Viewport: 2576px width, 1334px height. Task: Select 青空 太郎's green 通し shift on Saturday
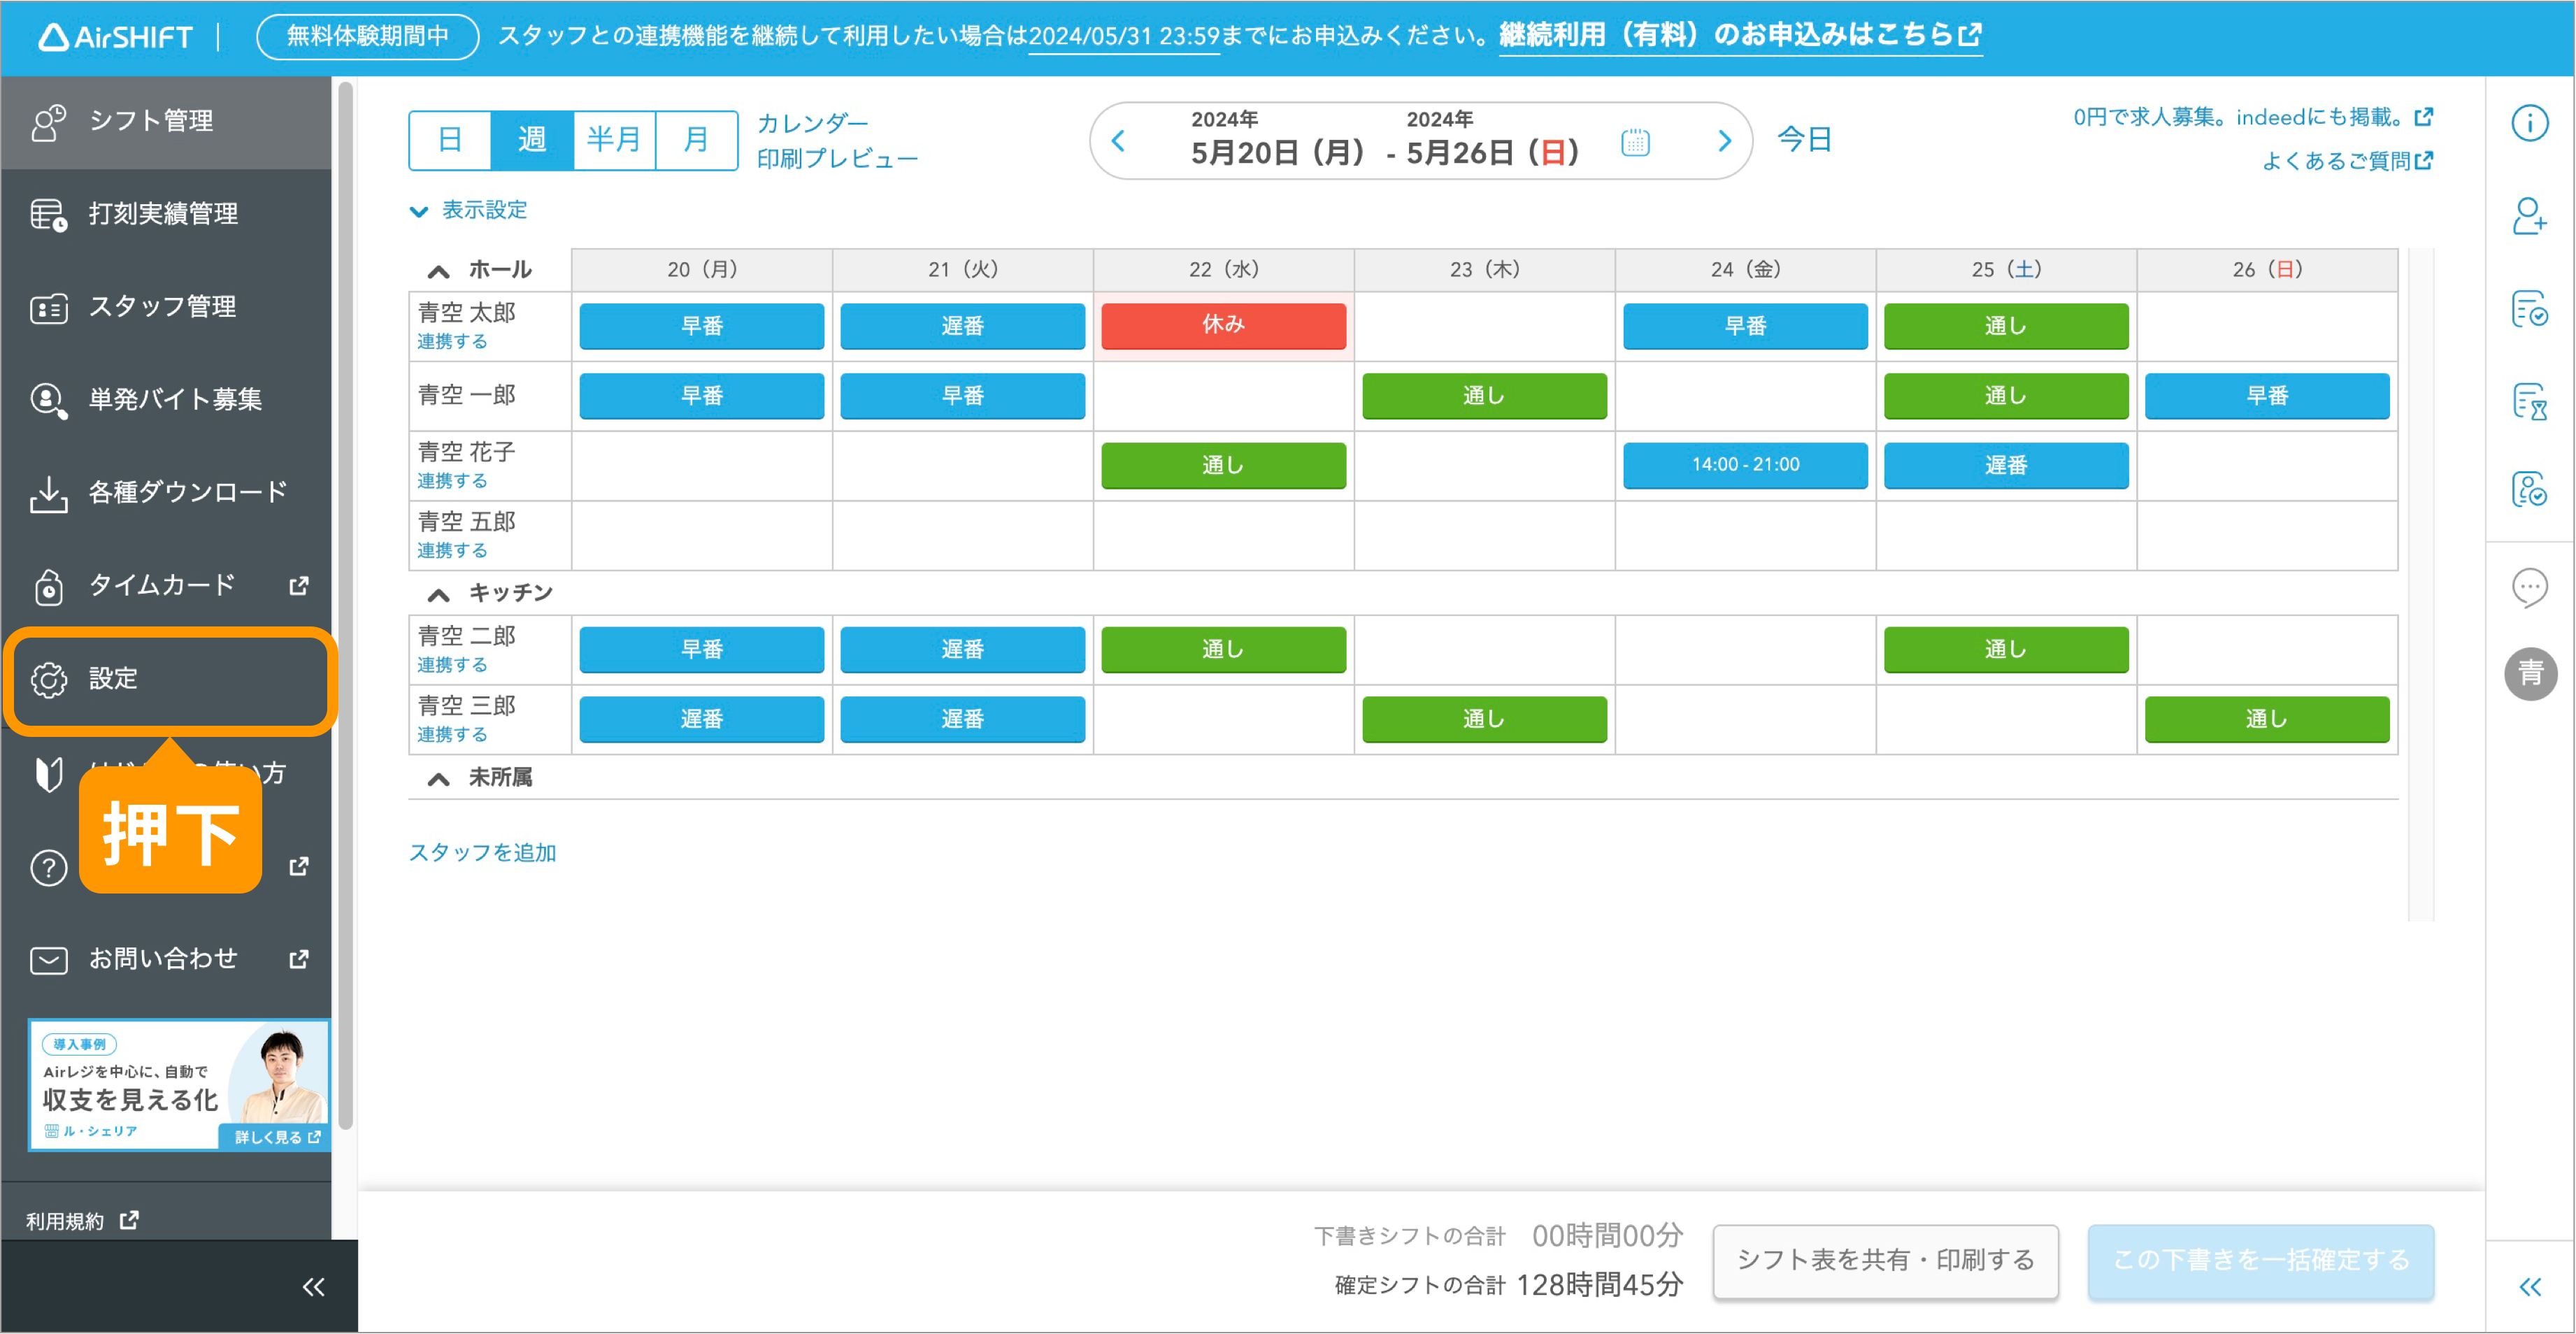coord(2006,326)
